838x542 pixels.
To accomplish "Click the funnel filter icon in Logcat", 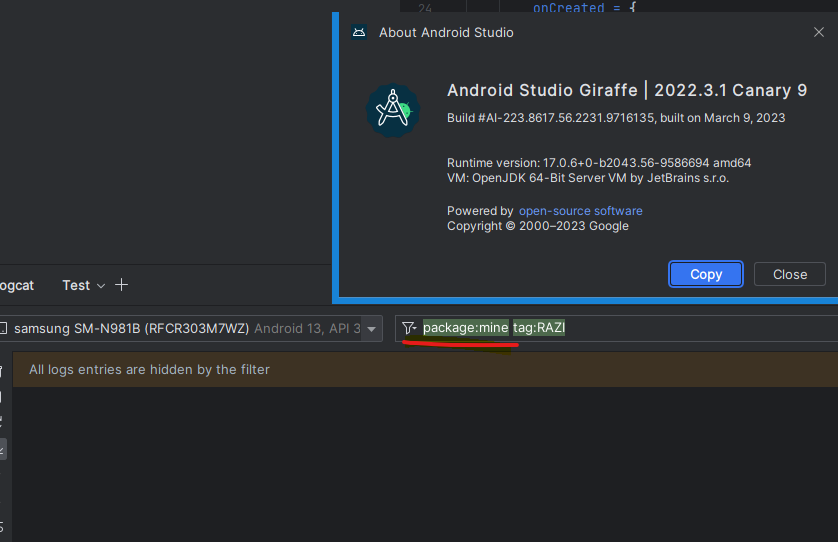I will (x=408, y=328).
